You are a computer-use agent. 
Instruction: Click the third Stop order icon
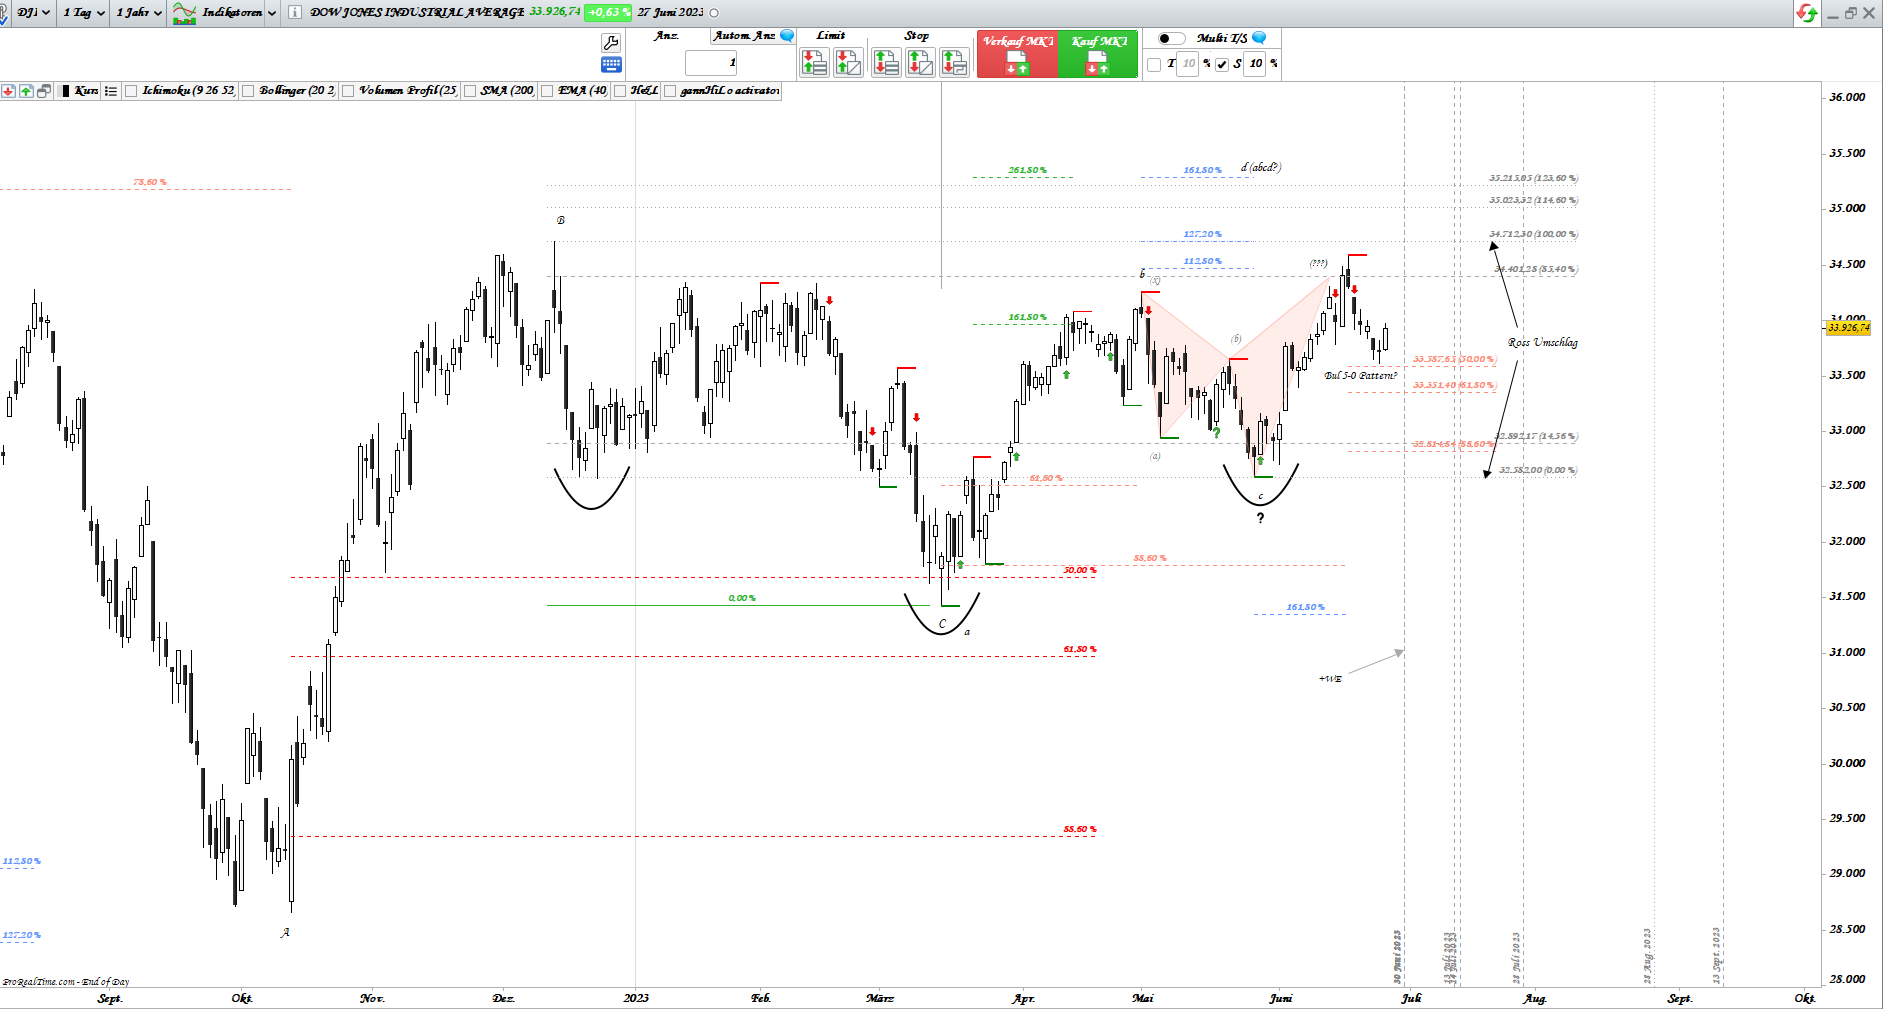coord(954,62)
